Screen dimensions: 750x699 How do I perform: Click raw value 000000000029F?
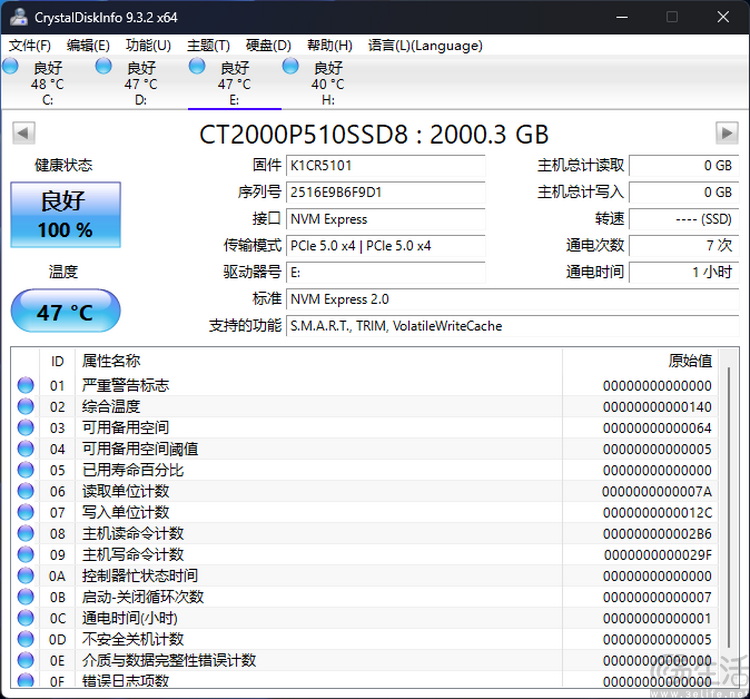[x=658, y=555]
